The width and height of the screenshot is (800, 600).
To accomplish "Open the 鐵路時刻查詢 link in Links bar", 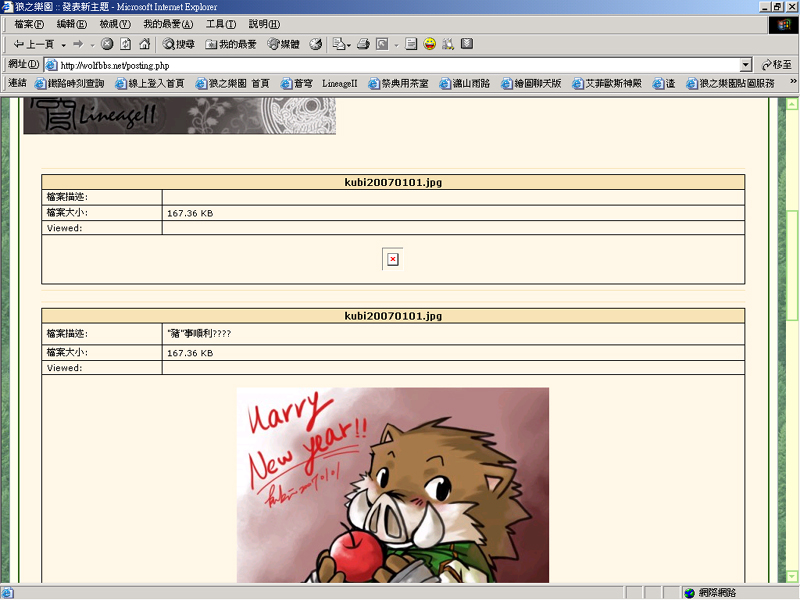I will (69, 83).
